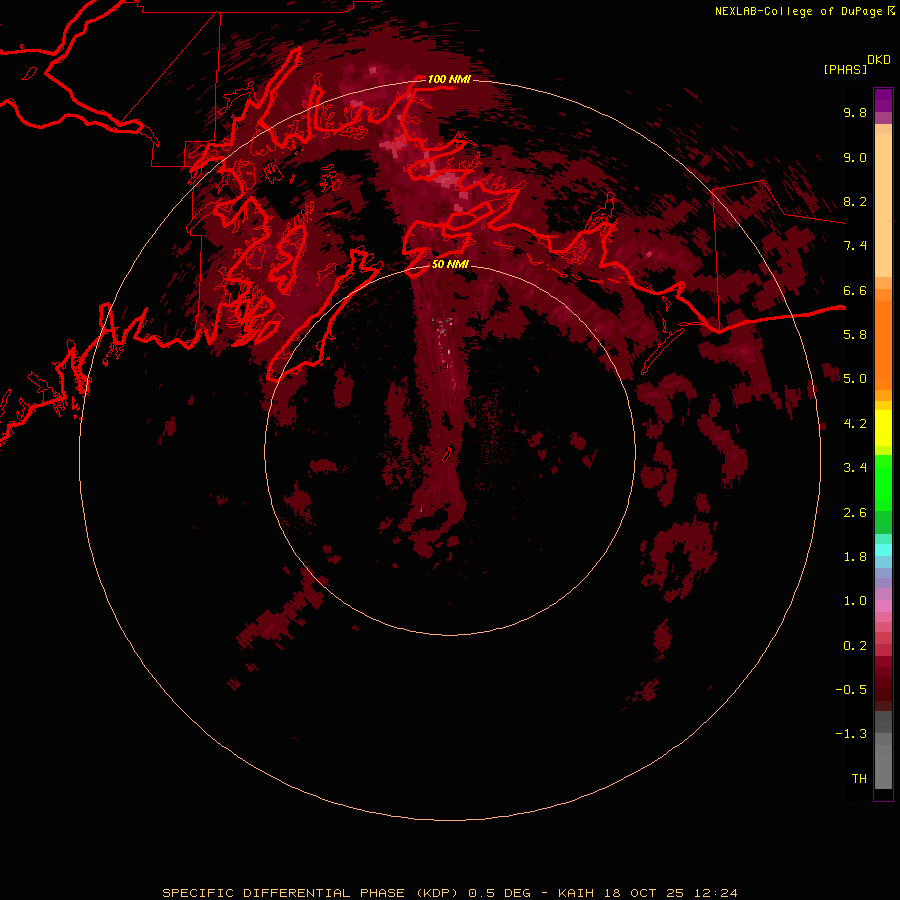Click the 6.6 value on the color scale

click(855, 290)
